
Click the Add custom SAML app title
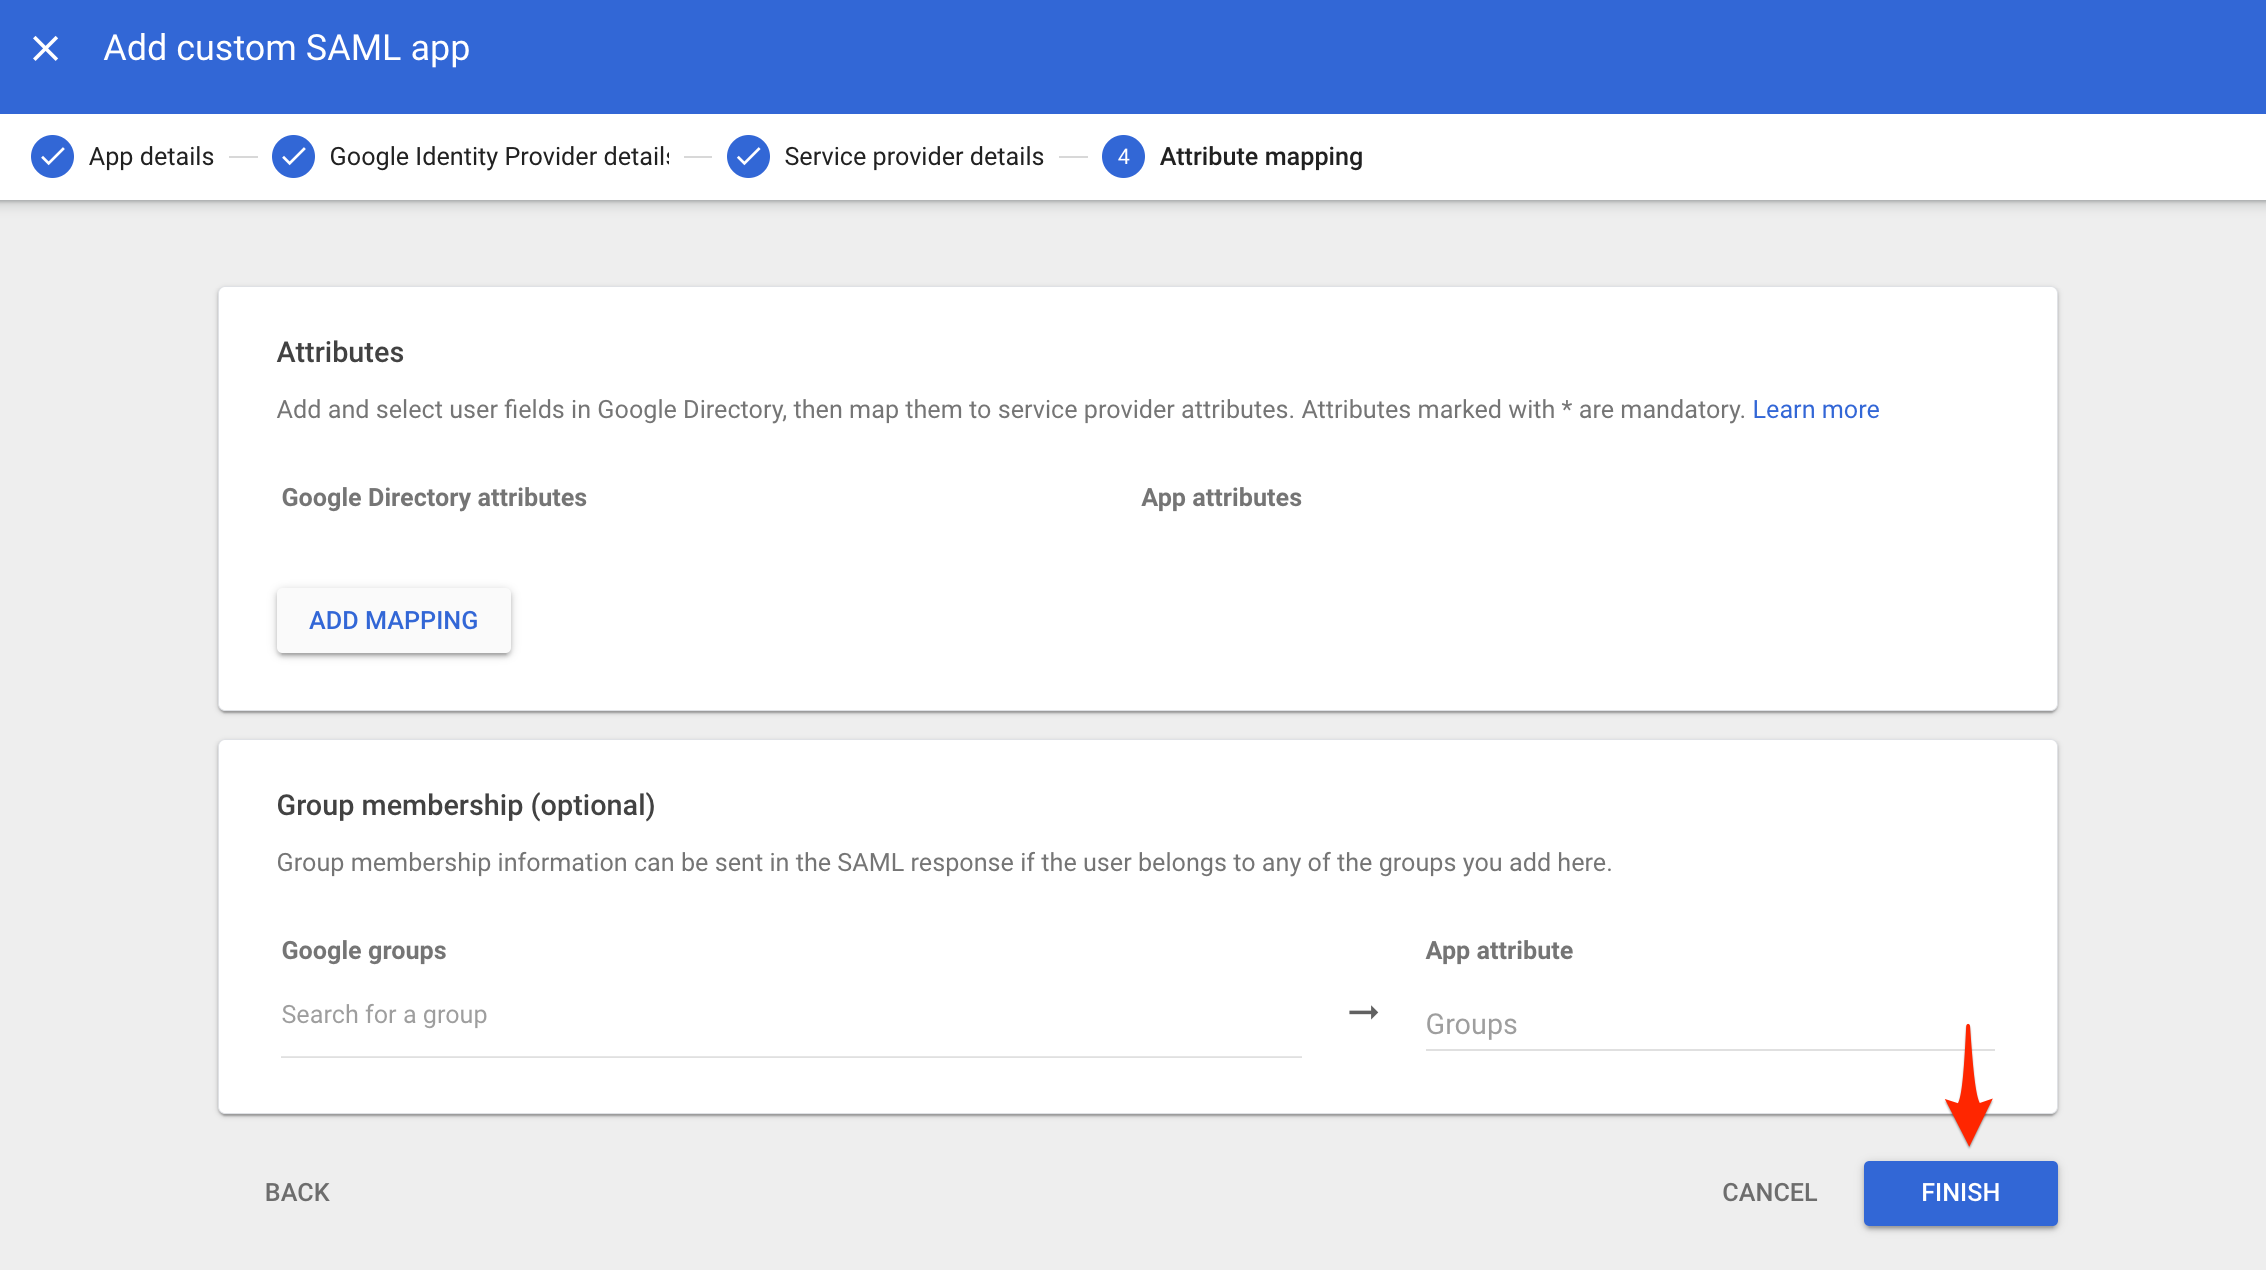tap(287, 48)
